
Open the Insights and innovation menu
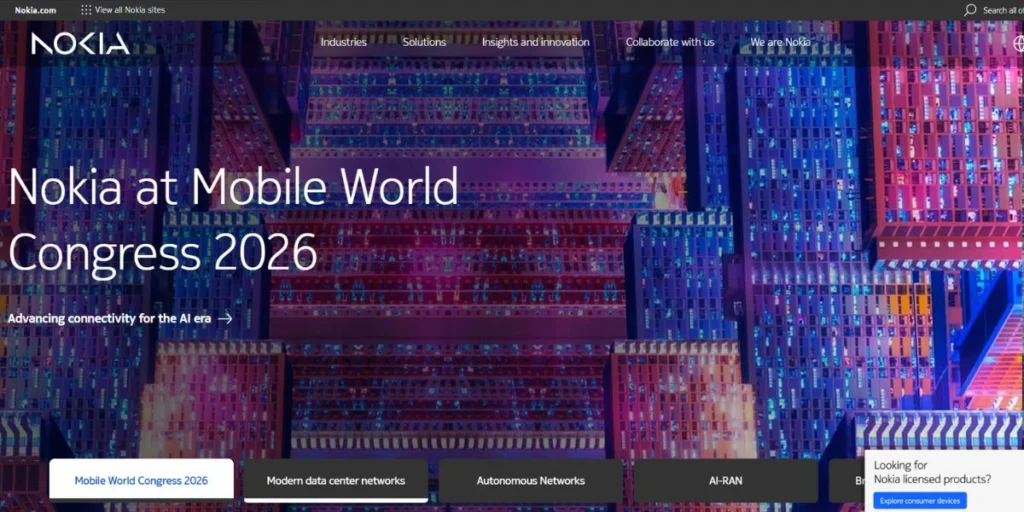[x=536, y=42]
